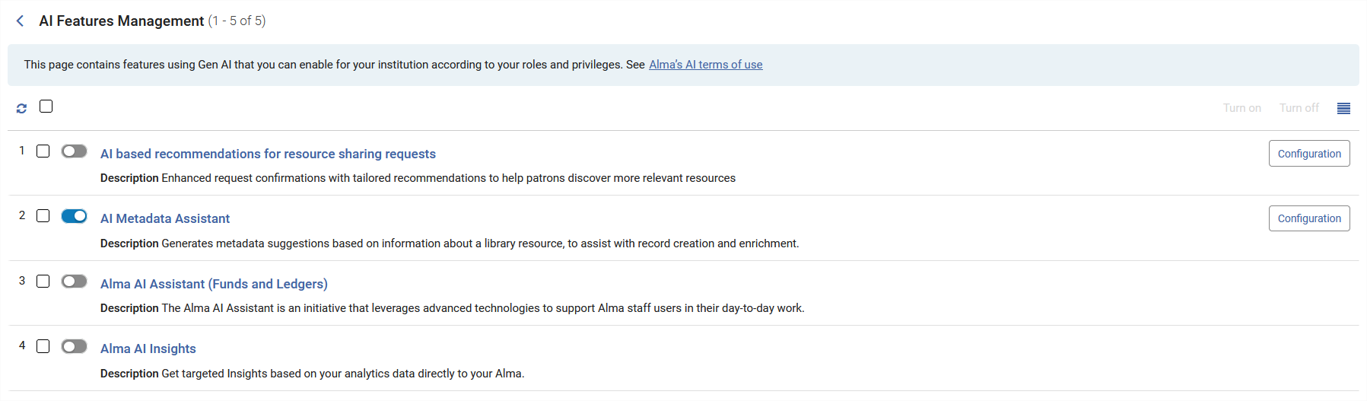Click the AI Features Management page title

(121, 21)
